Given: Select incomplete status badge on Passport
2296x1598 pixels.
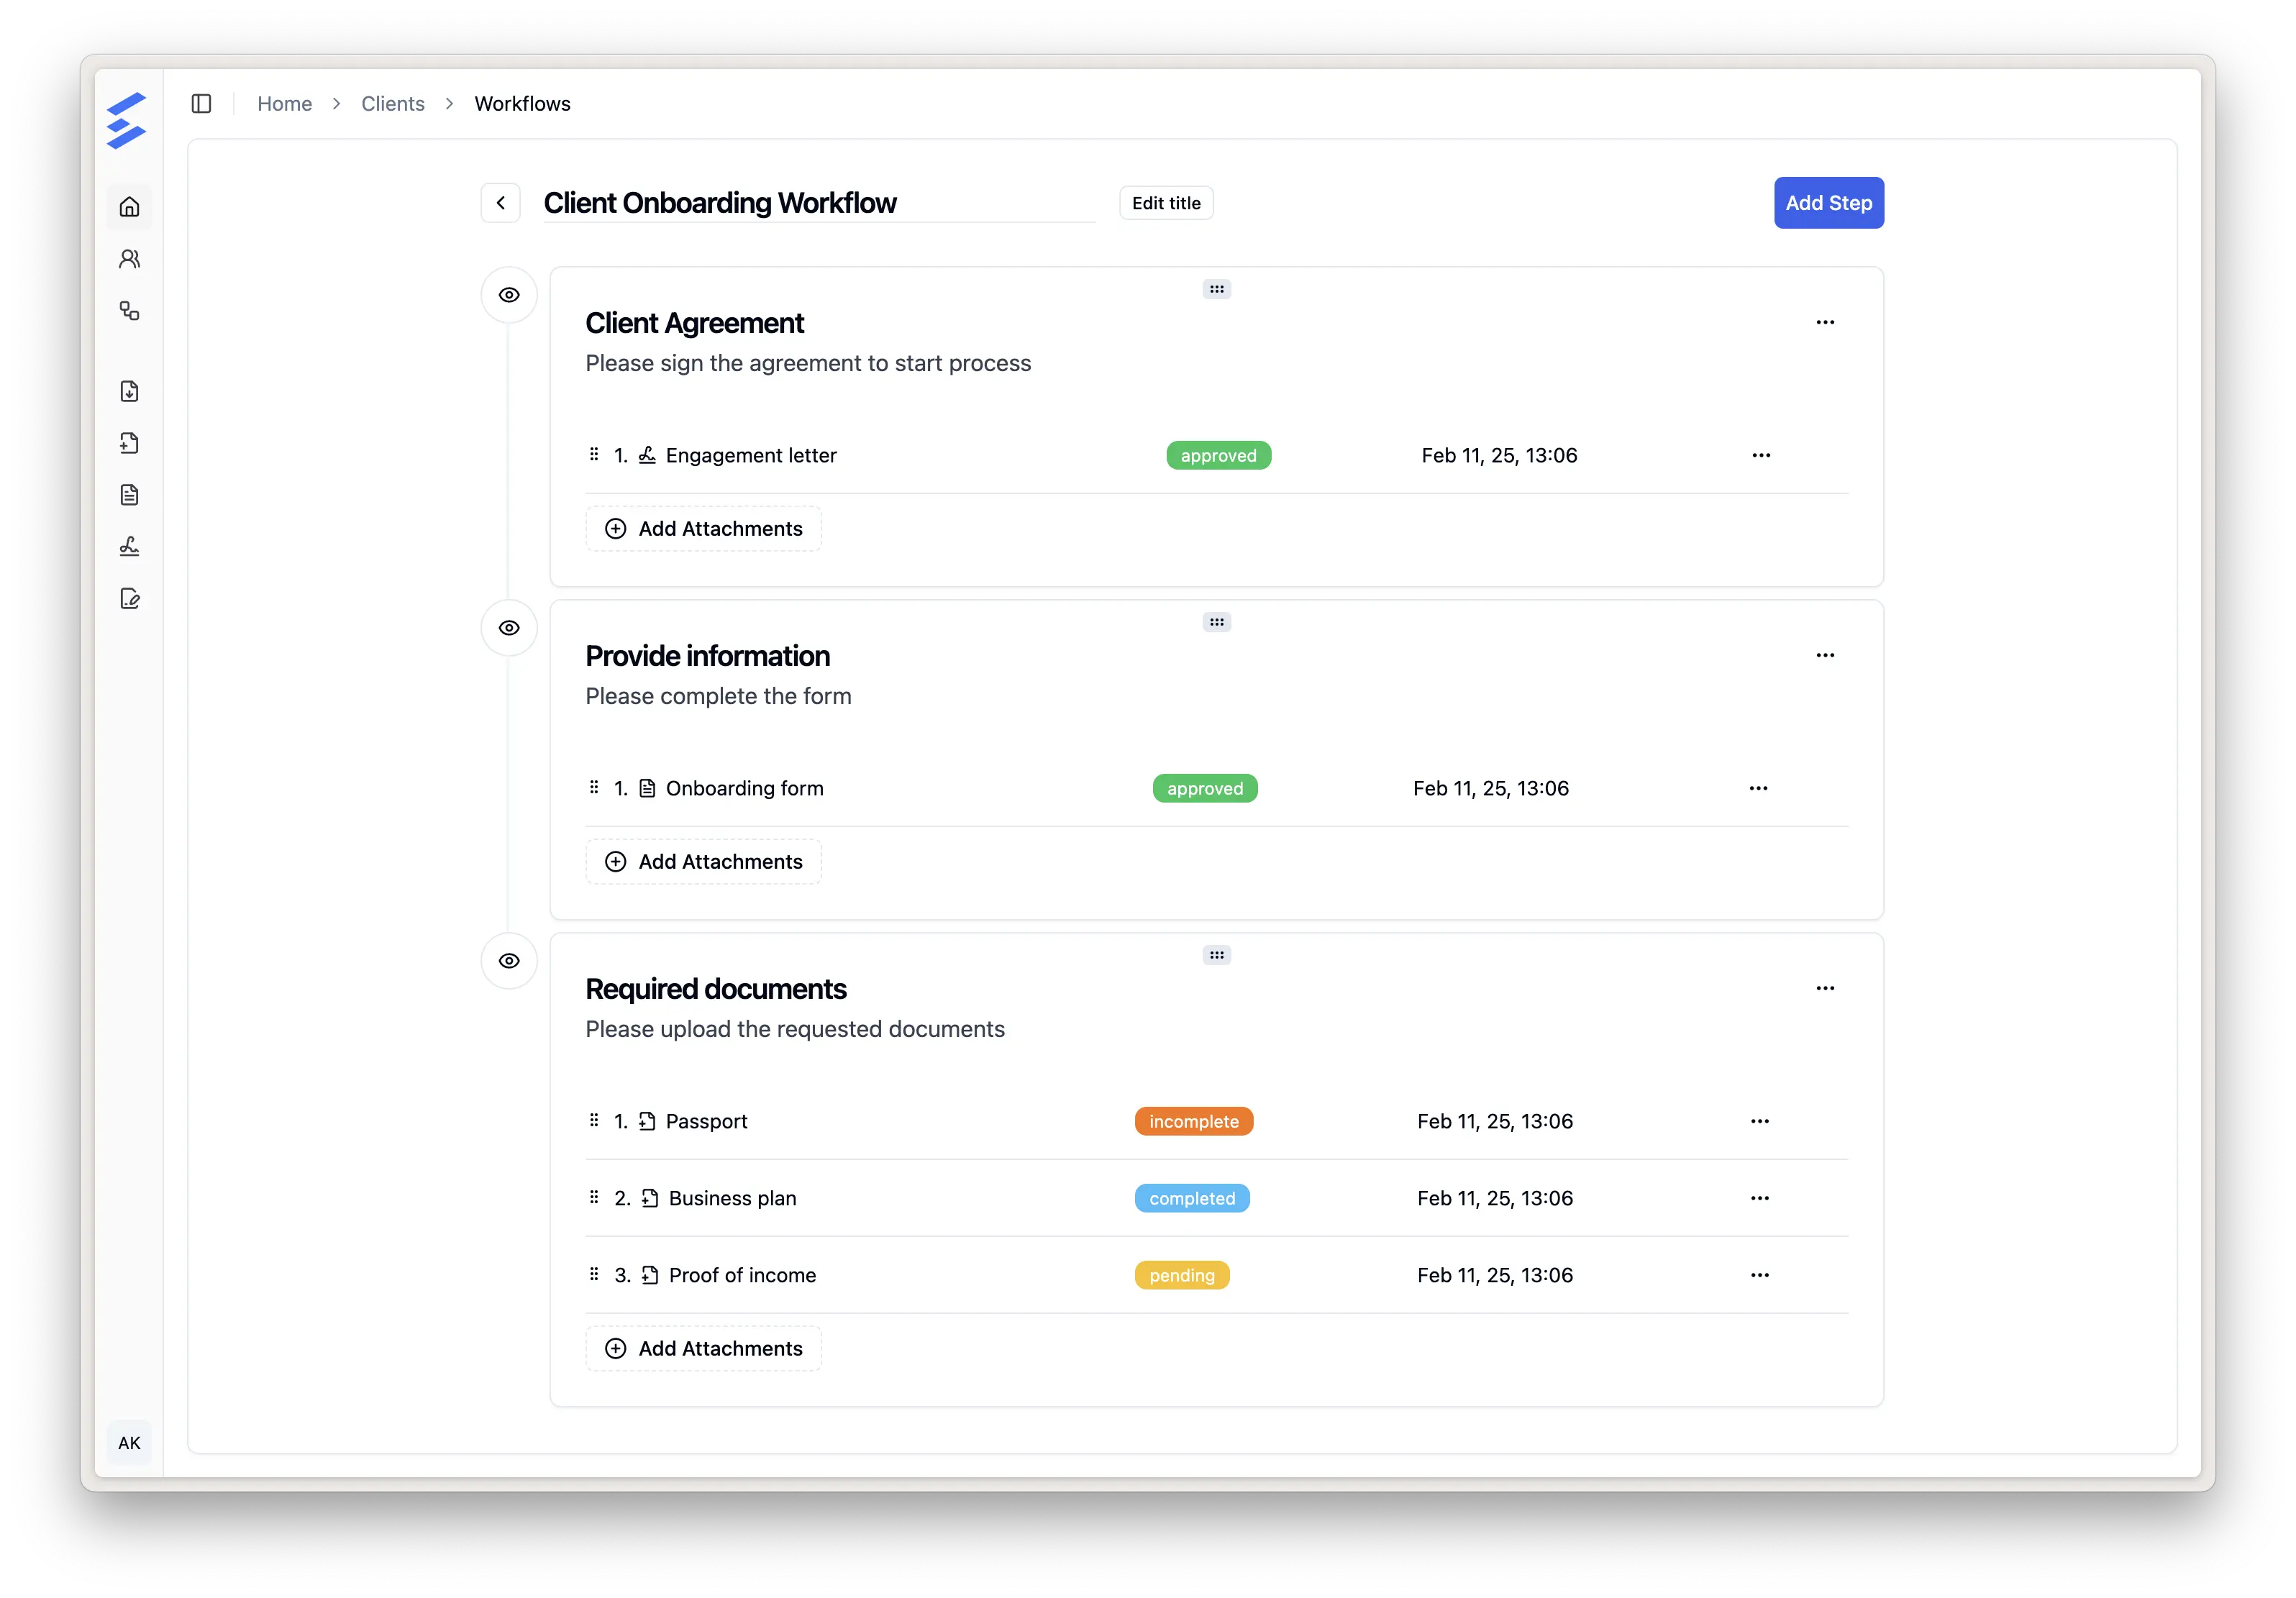Looking at the screenshot, I should coord(1193,1120).
